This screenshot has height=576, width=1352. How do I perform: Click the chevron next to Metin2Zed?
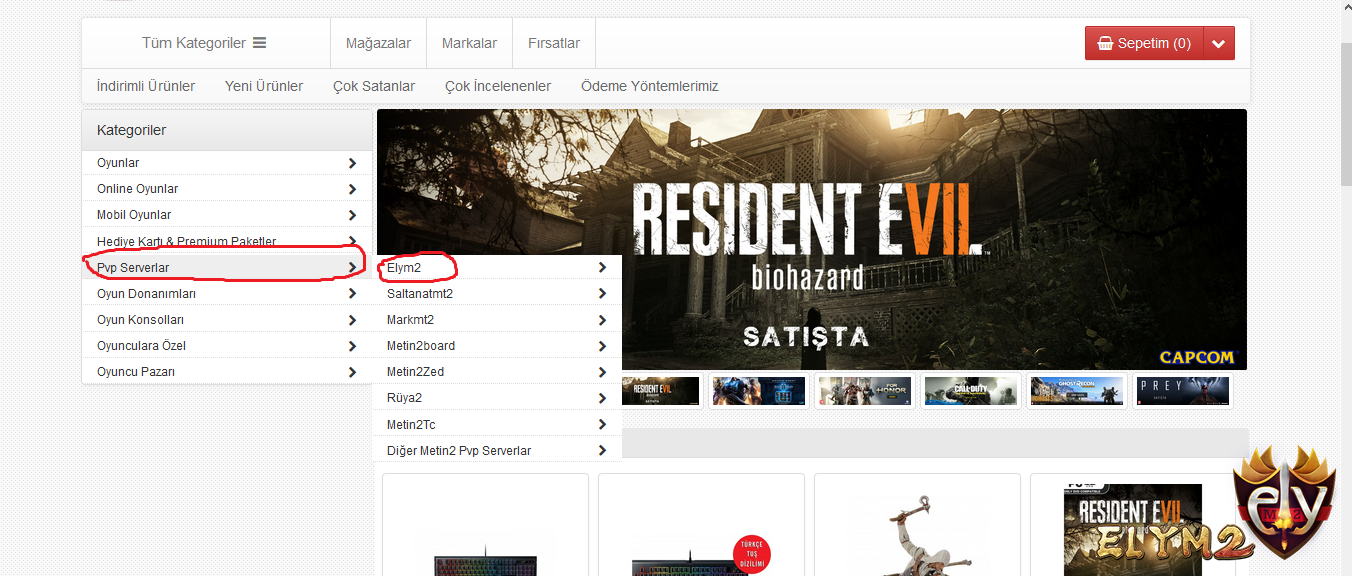pyautogui.click(x=602, y=371)
